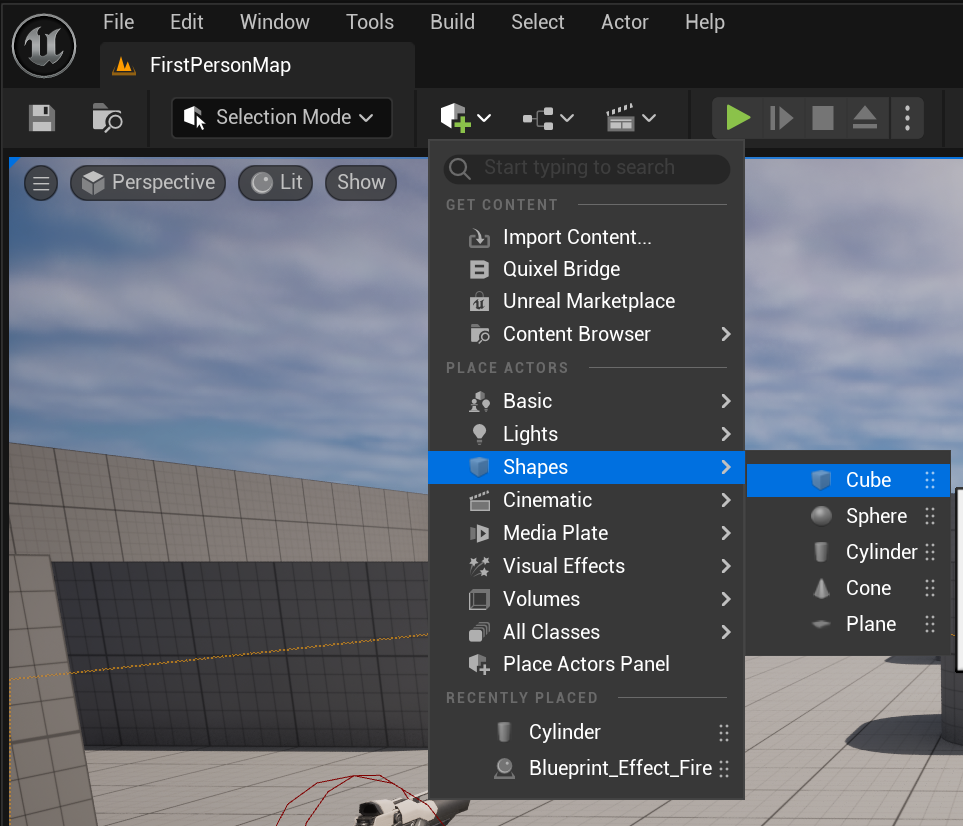This screenshot has height=826, width=963.
Task: Save the current level with the floppy disk icon
Action: 42,118
